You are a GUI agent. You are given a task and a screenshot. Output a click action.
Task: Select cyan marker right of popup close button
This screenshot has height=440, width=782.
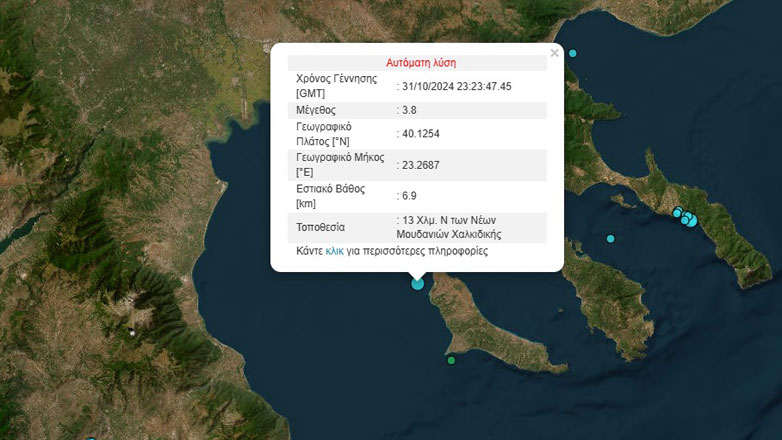click(x=573, y=53)
